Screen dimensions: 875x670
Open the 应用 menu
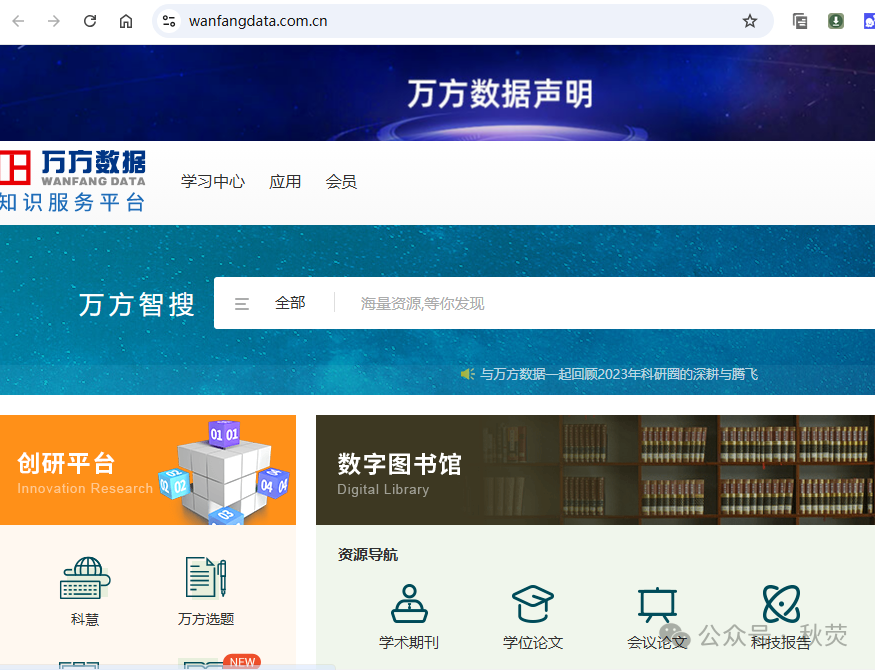pos(285,181)
